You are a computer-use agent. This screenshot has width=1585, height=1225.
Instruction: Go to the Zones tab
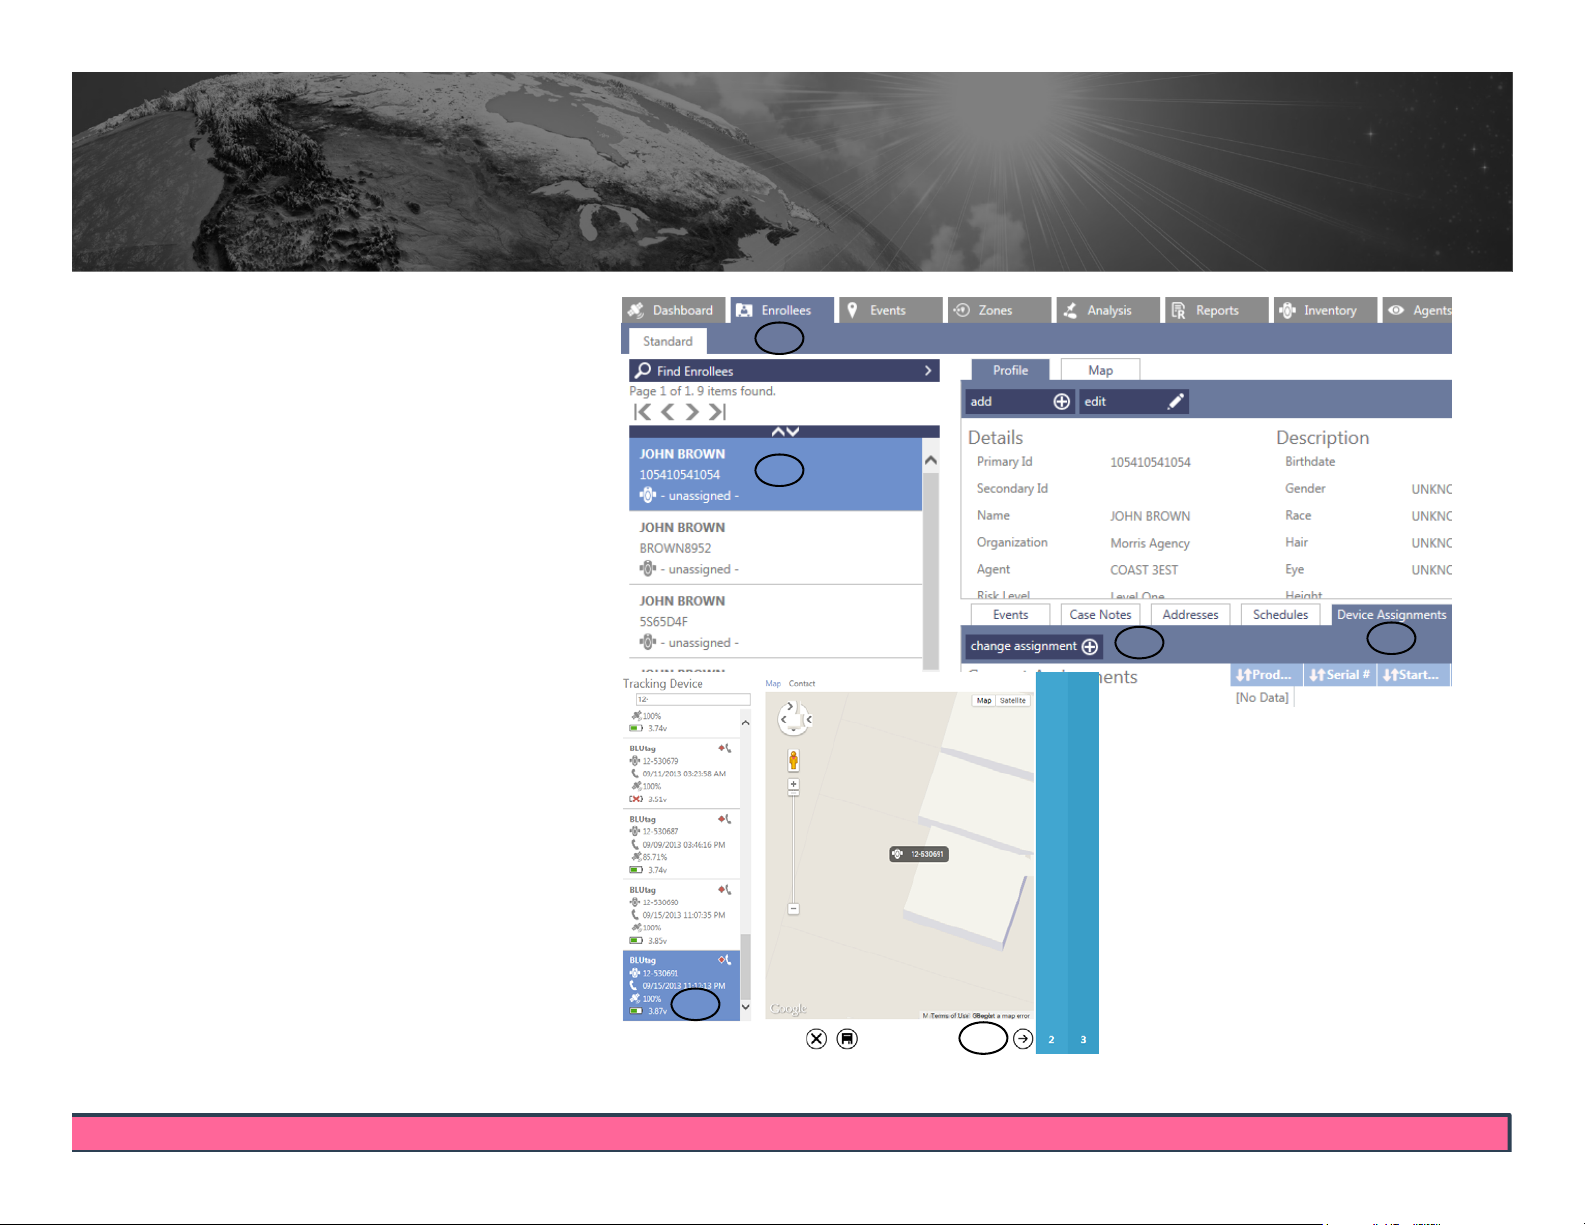(998, 310)
